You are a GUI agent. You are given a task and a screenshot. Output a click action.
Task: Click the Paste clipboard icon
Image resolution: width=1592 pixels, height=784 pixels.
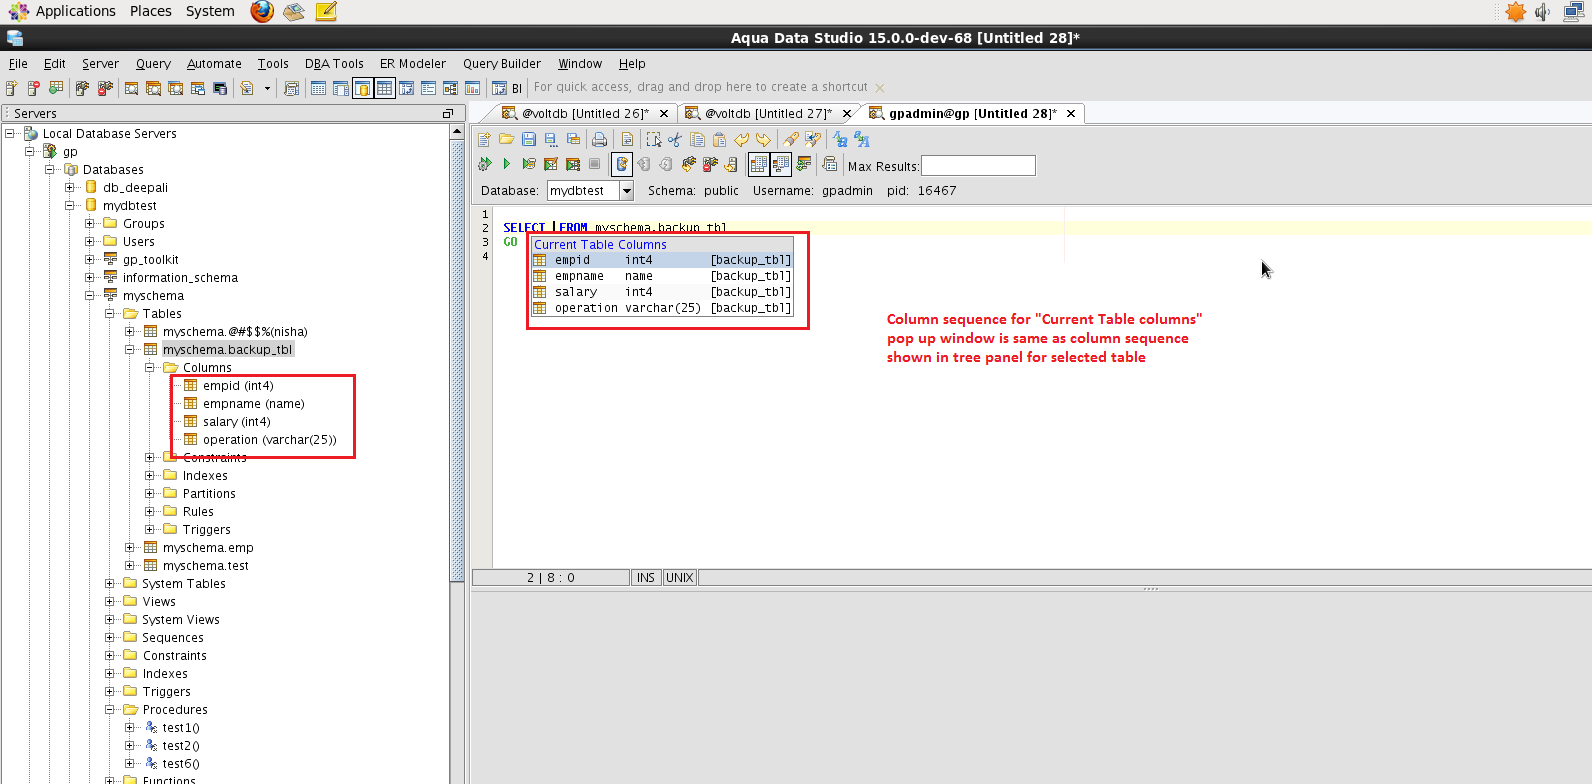click(x=719, y=140)
